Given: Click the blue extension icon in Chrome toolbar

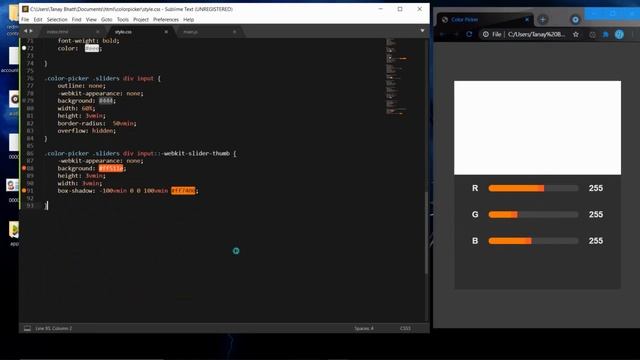Looking at the screenshot, I should pos(606,35).
